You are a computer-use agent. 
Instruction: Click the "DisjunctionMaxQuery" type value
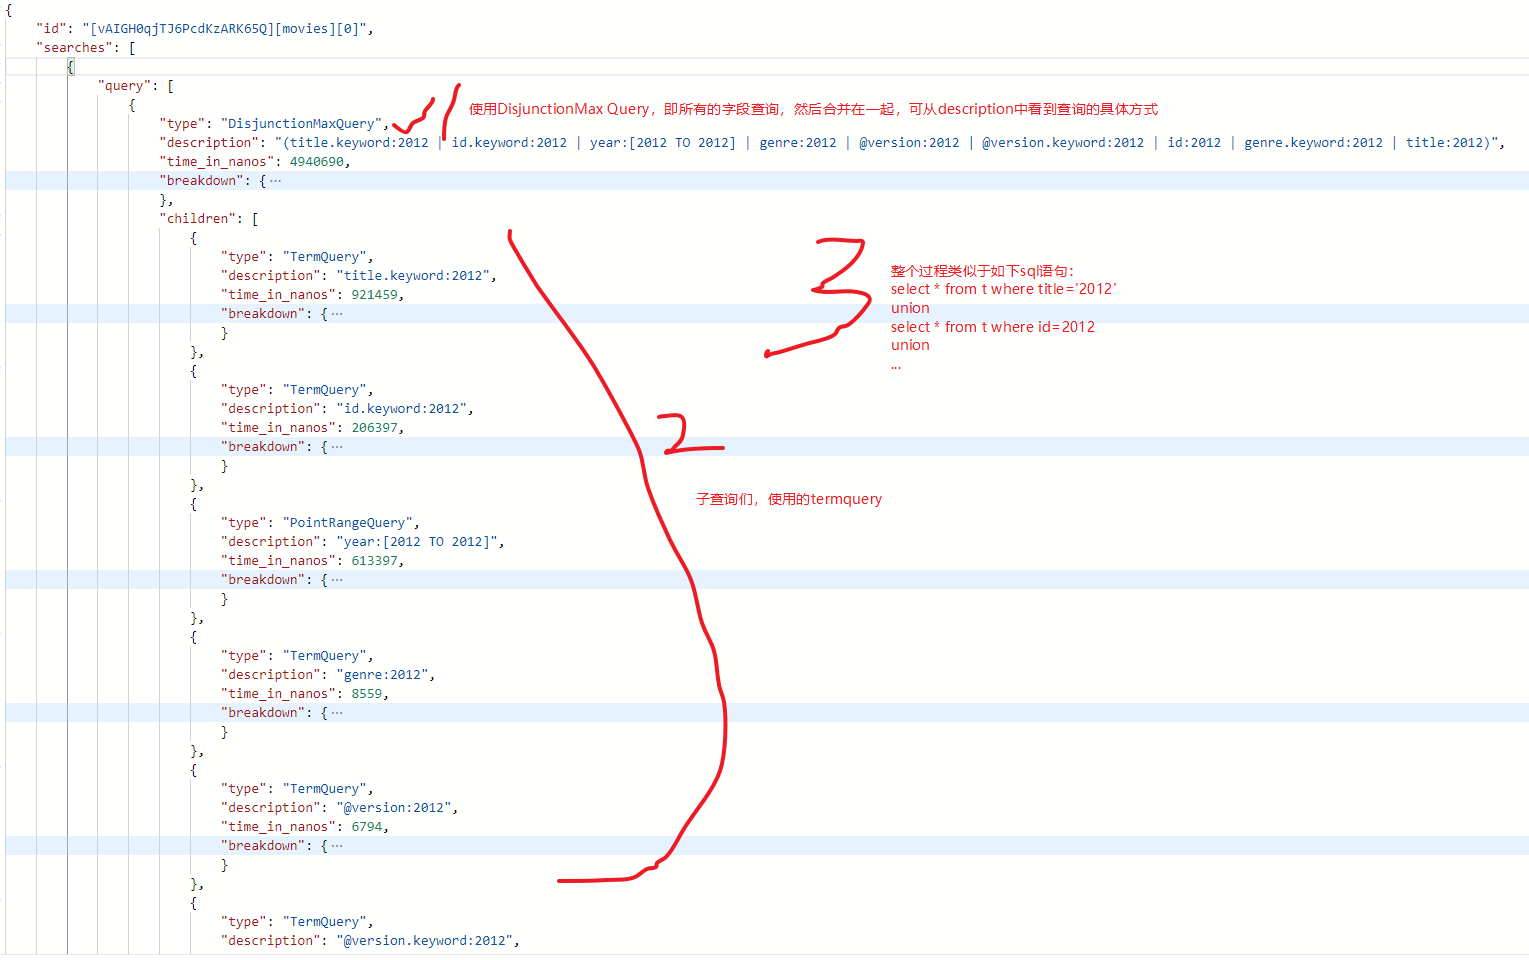[x=301, y=124]
